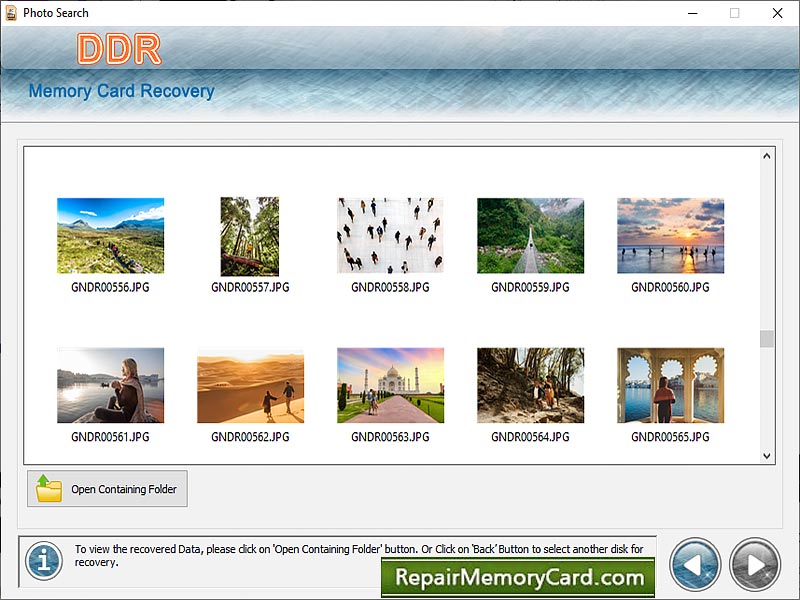Viewport: 800px width, 600px height.
Task: Click the Back arrow button
Action: point(695,564)
